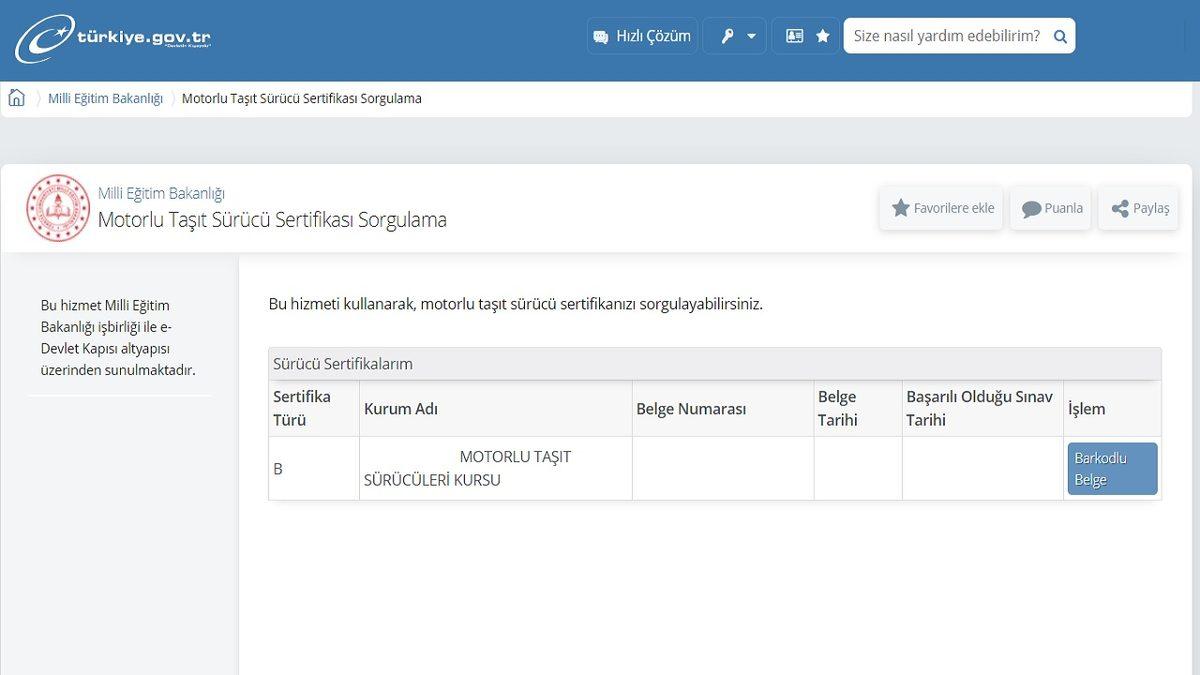
Task: Click the Milli Eğitim Bakanlığı emblem logo
Action: coord(58,208)
